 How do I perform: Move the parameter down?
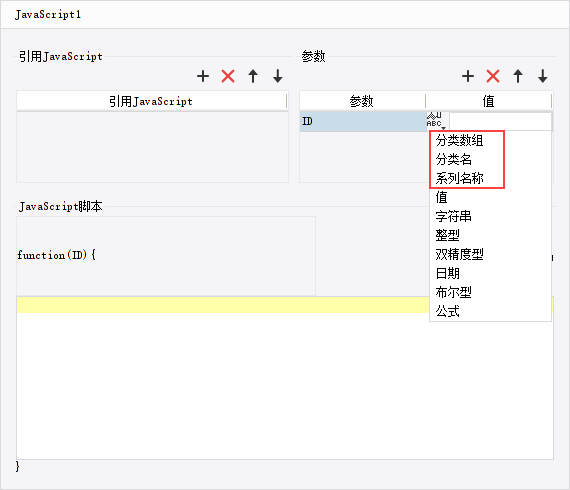[543, 76]
